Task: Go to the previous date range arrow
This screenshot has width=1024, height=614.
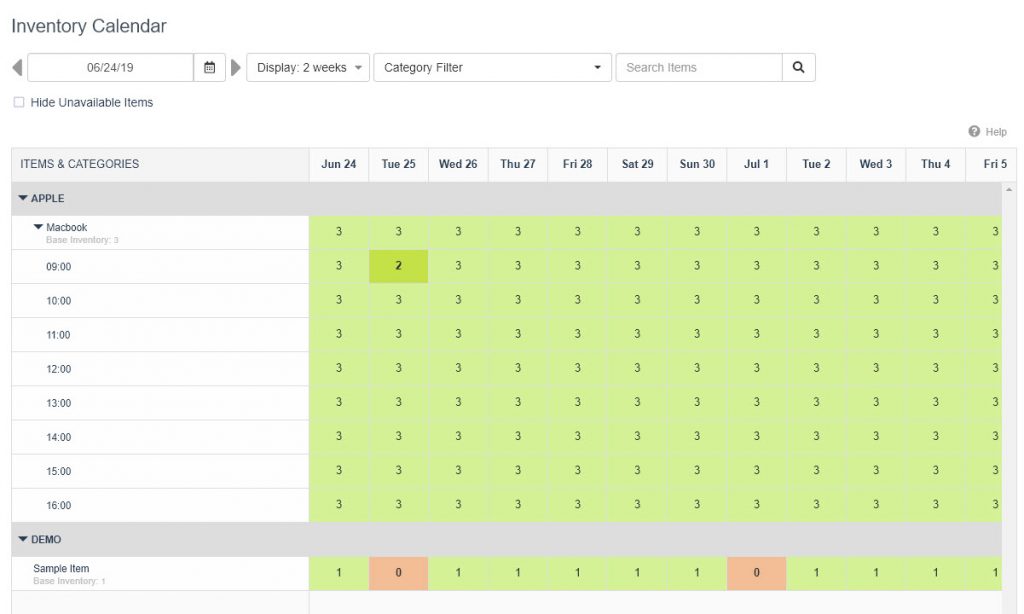Action: (18, 67)
